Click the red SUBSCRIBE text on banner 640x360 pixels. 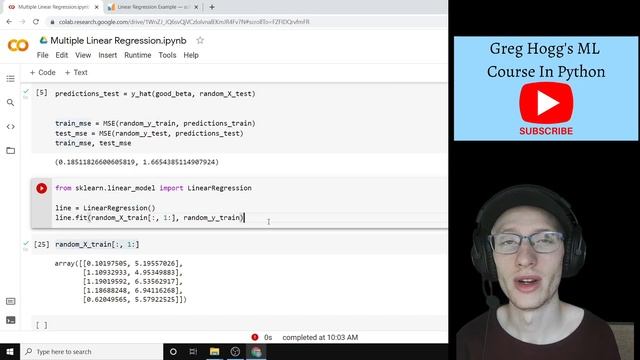point(546,131)
